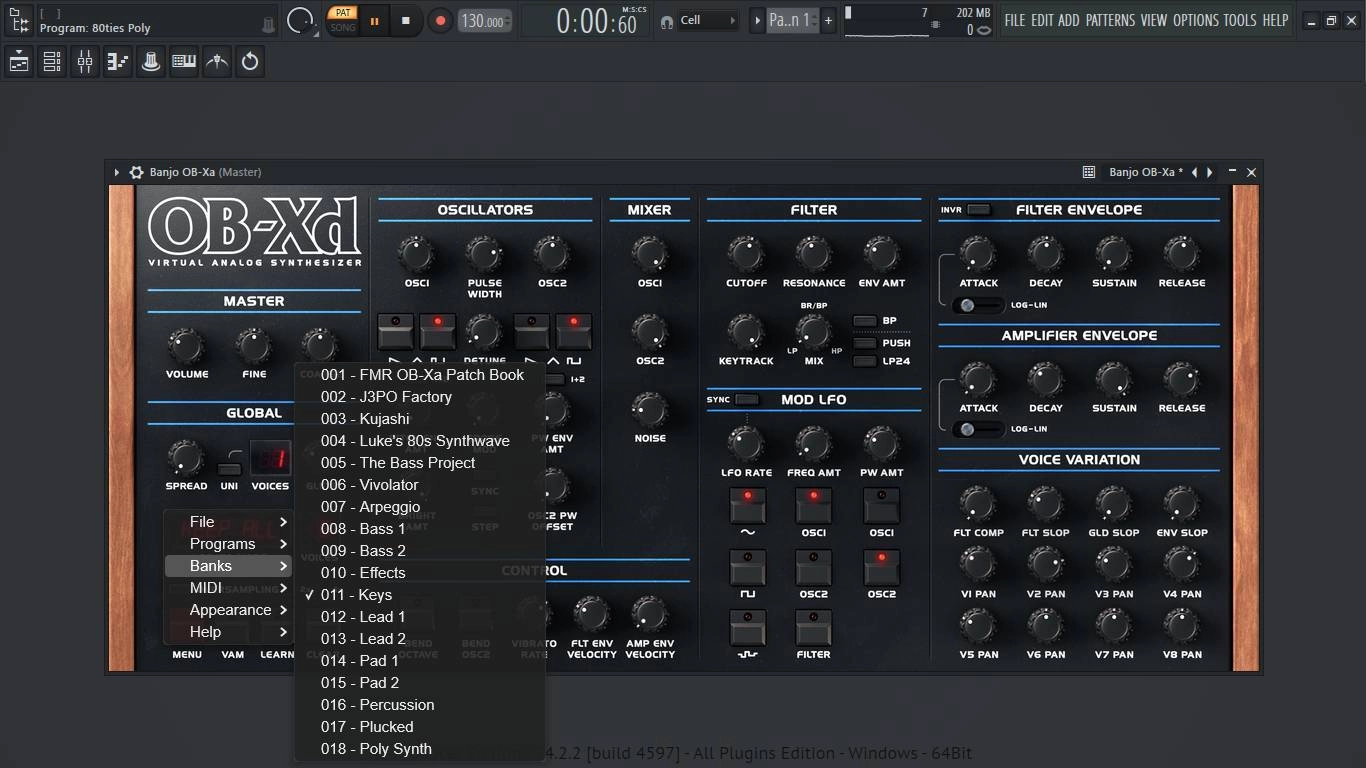Click the OB-Xd logo
This screenshot has width=1366, height=768.
point(254,232)
